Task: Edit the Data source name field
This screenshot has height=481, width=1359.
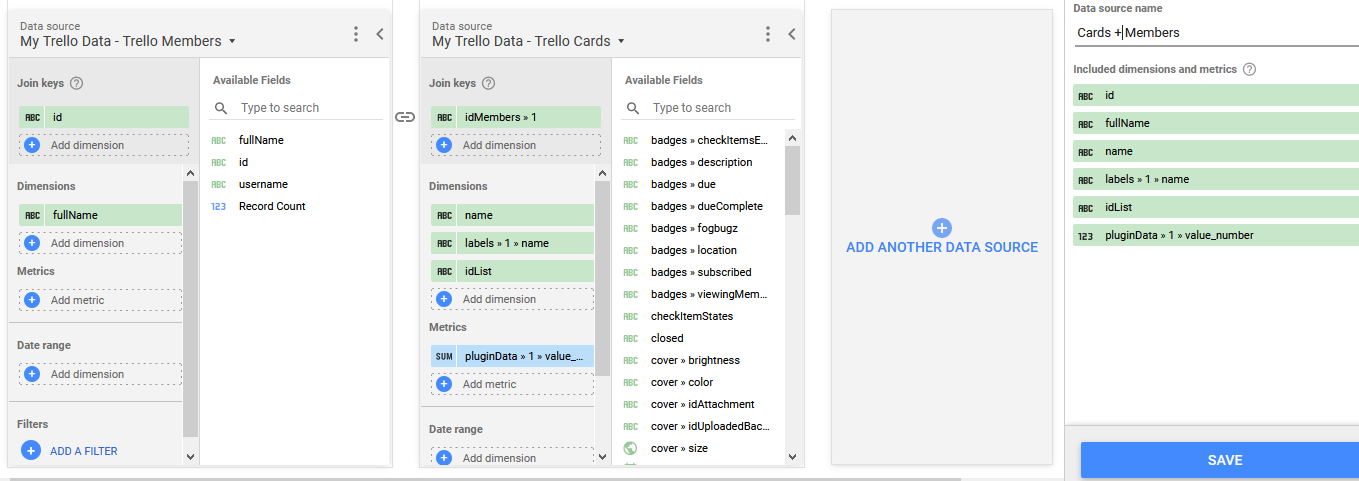Action: (1216, 33)
